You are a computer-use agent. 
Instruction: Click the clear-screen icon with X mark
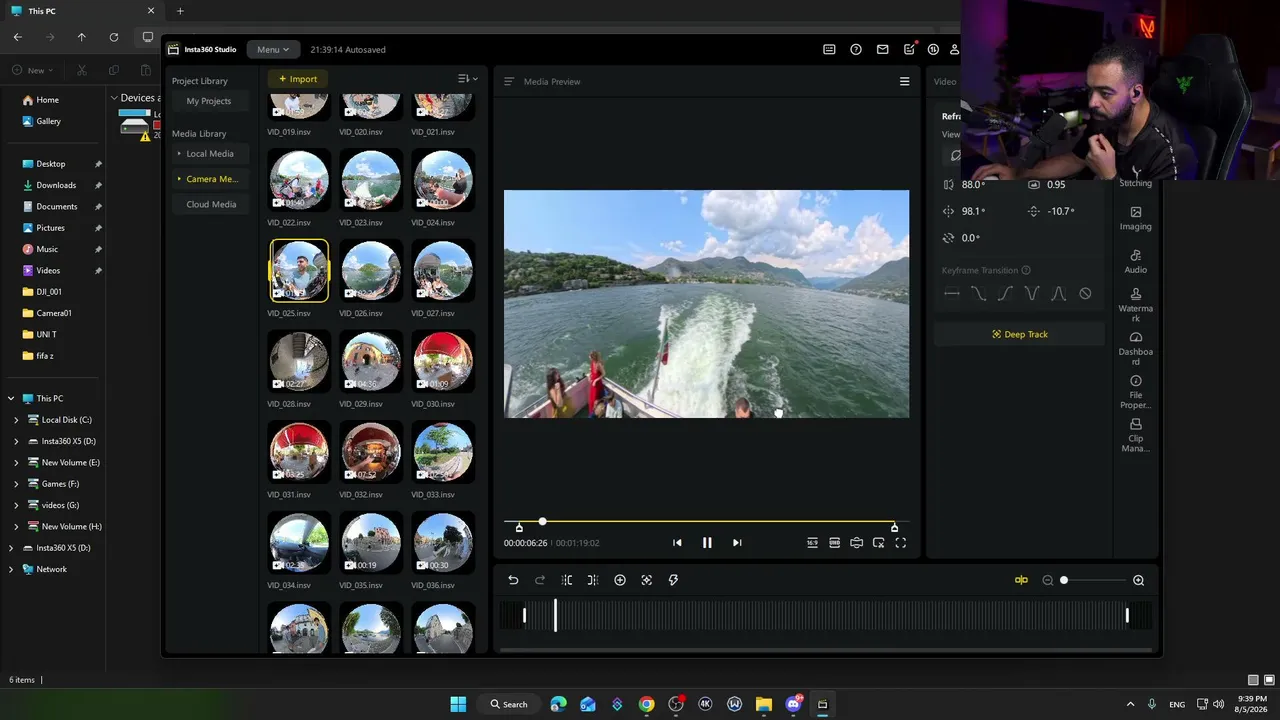point(878,543)
